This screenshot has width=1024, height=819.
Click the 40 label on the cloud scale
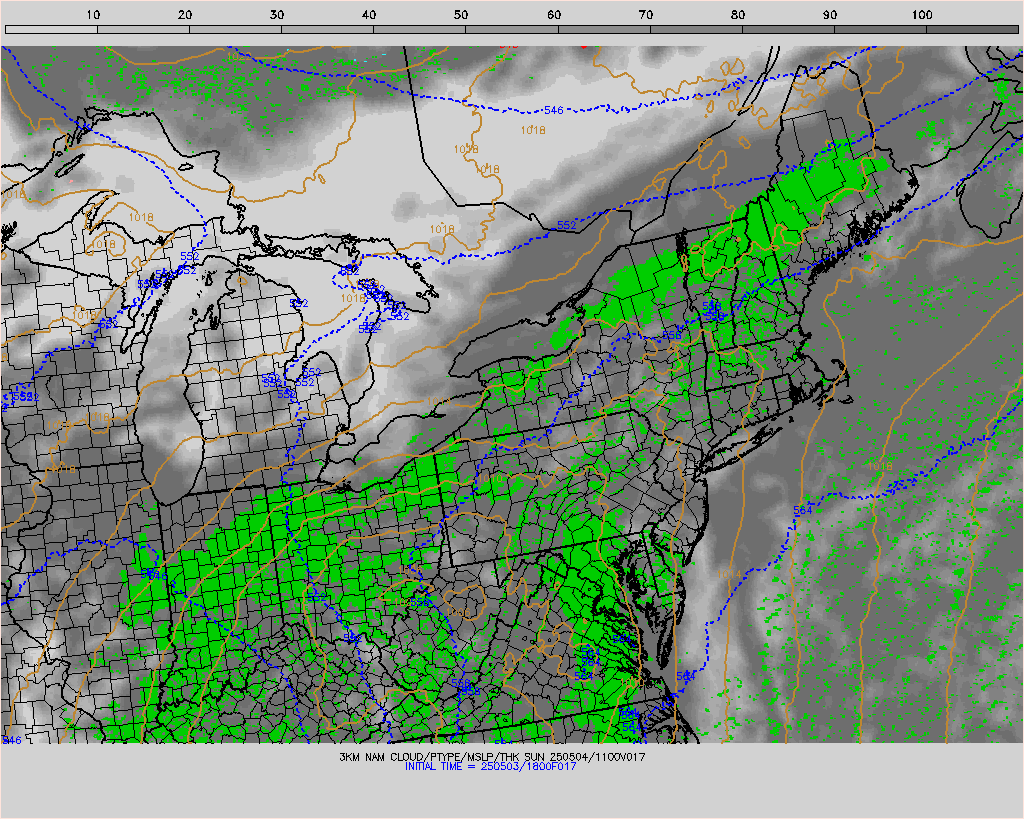[369, 15]
